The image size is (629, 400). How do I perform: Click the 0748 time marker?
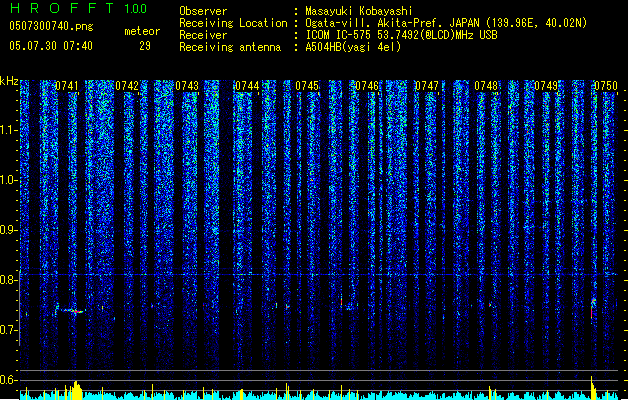click(x=486, y=86)
